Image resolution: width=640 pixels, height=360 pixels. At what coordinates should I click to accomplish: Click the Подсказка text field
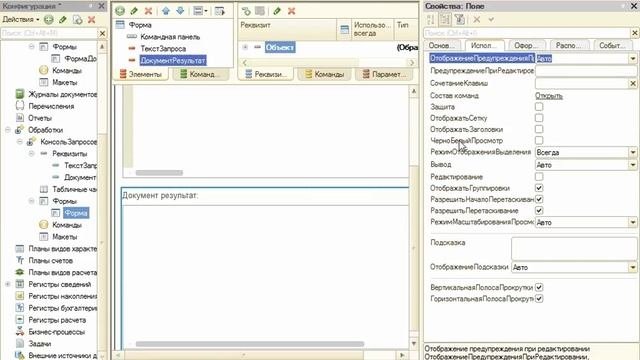click(573, 248)
